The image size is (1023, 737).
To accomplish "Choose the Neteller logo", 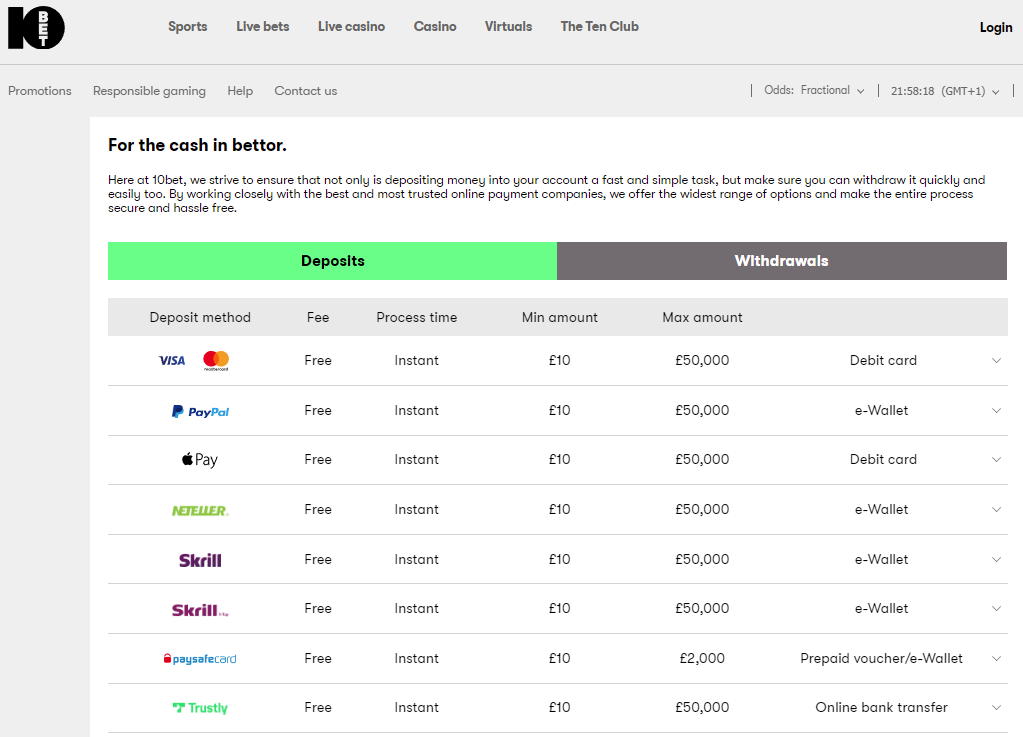I will point(200,511).
